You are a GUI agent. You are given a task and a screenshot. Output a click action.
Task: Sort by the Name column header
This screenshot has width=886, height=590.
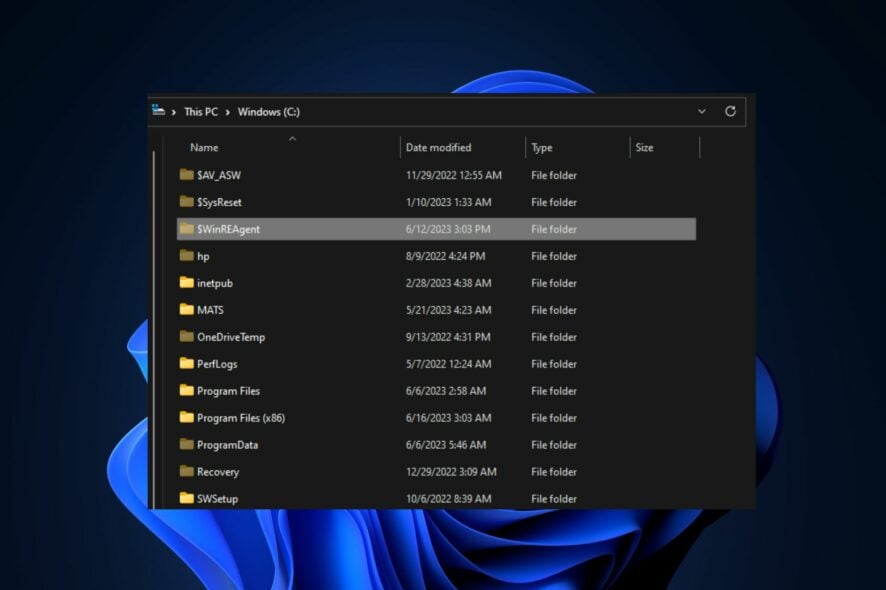coord(204,148)
